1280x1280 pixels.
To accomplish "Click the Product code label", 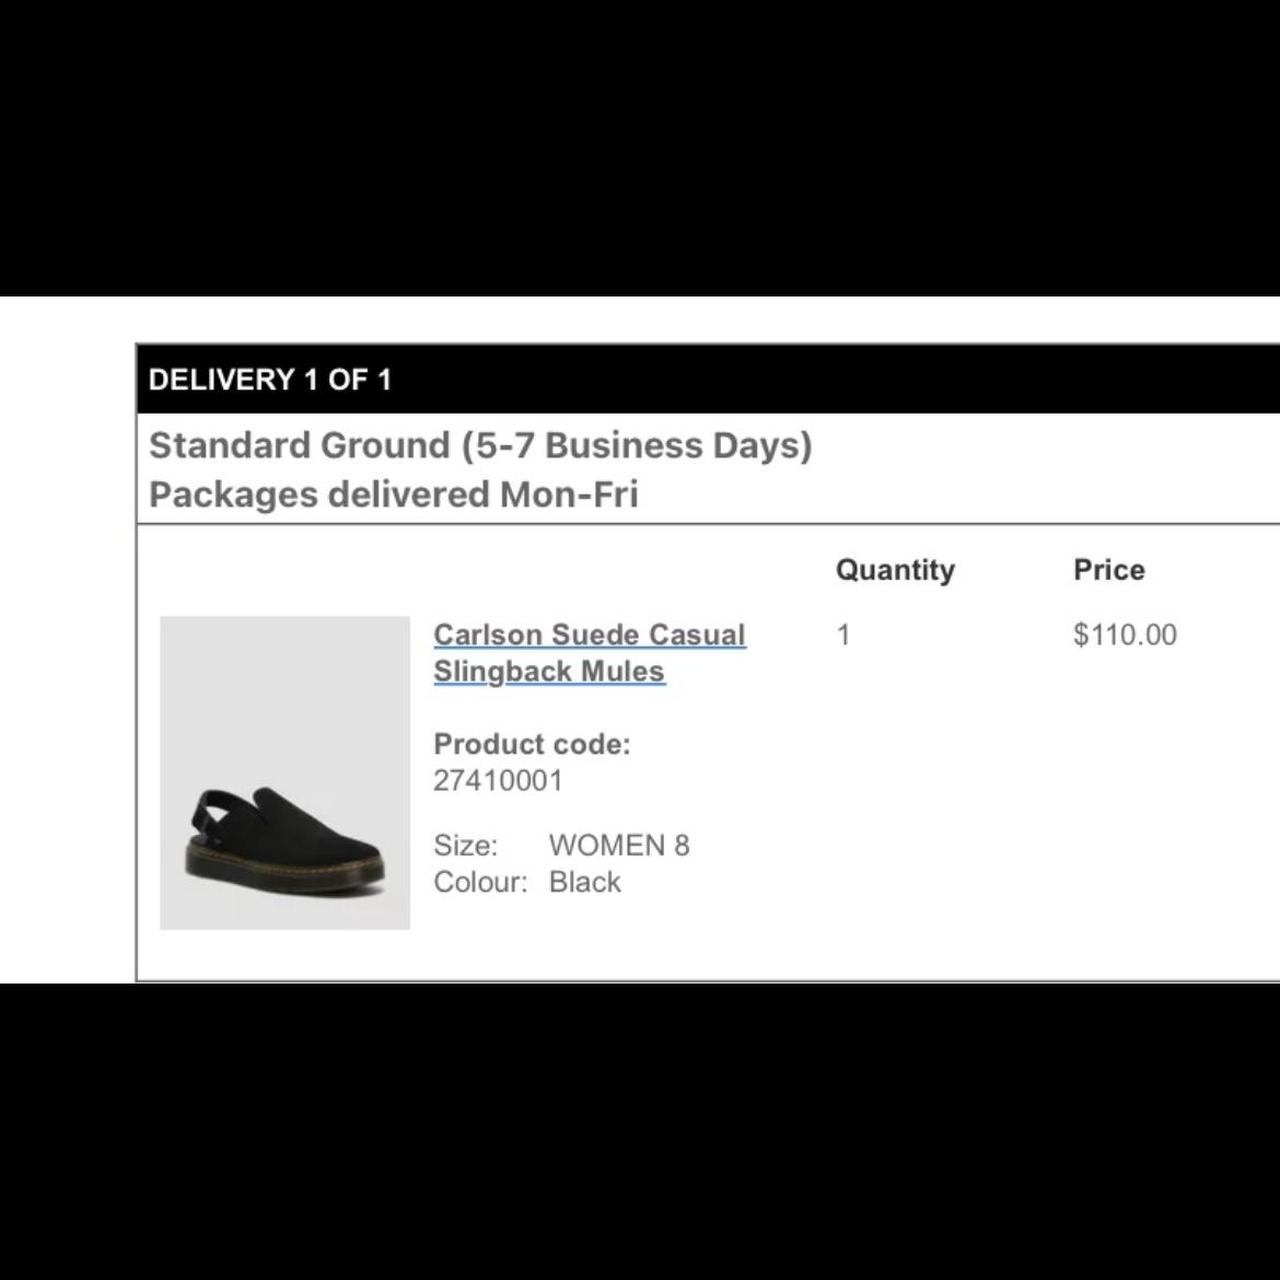I will 532,744.
